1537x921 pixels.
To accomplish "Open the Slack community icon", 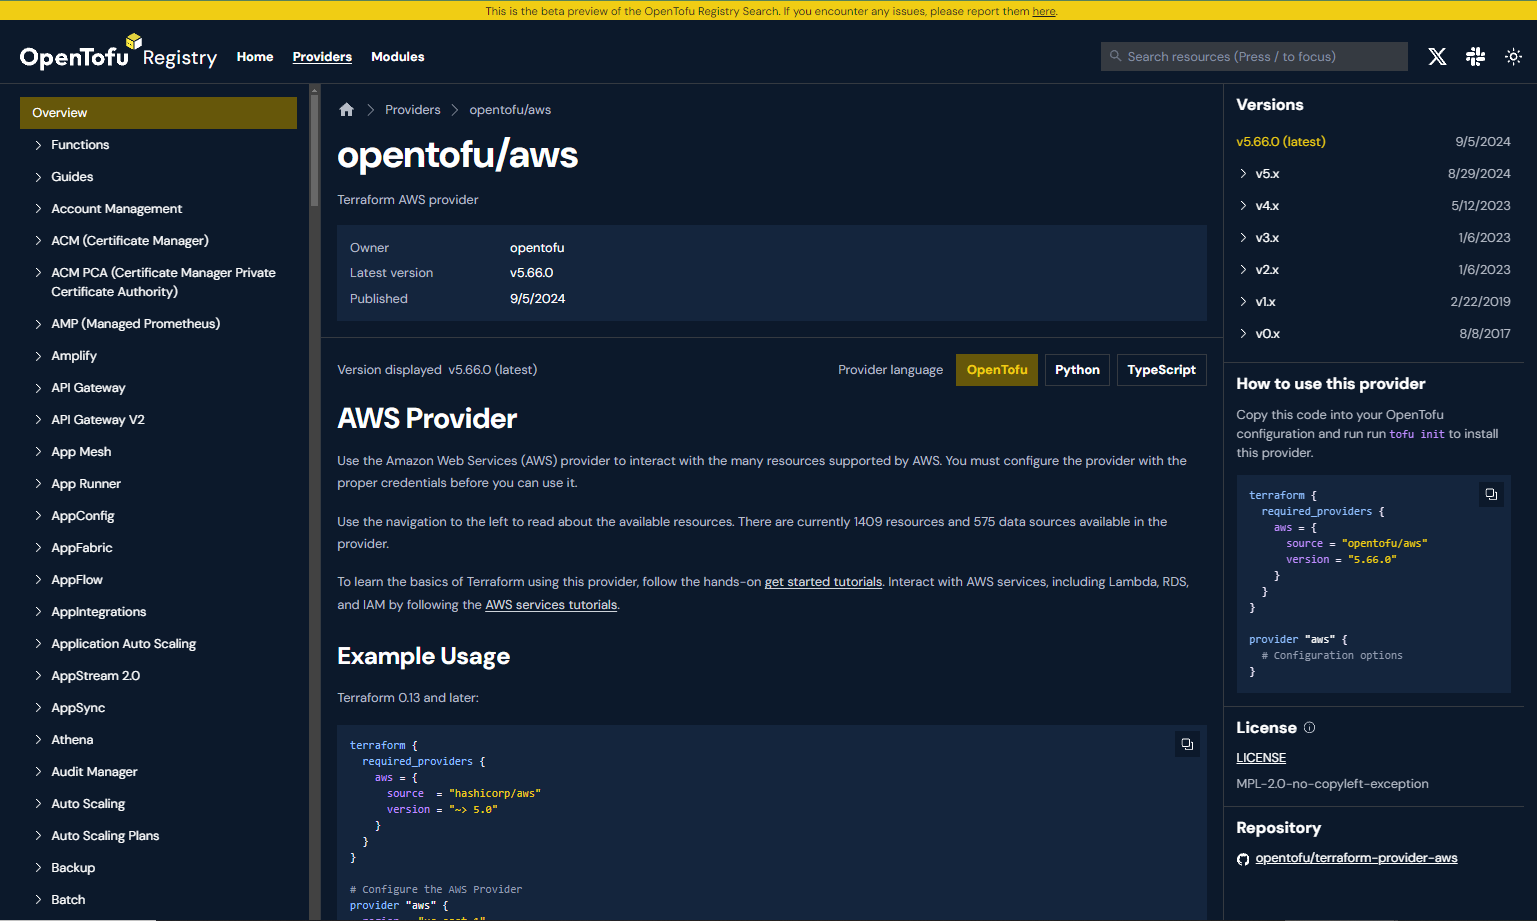I will pyautogui.click(x=1475, y=57).
